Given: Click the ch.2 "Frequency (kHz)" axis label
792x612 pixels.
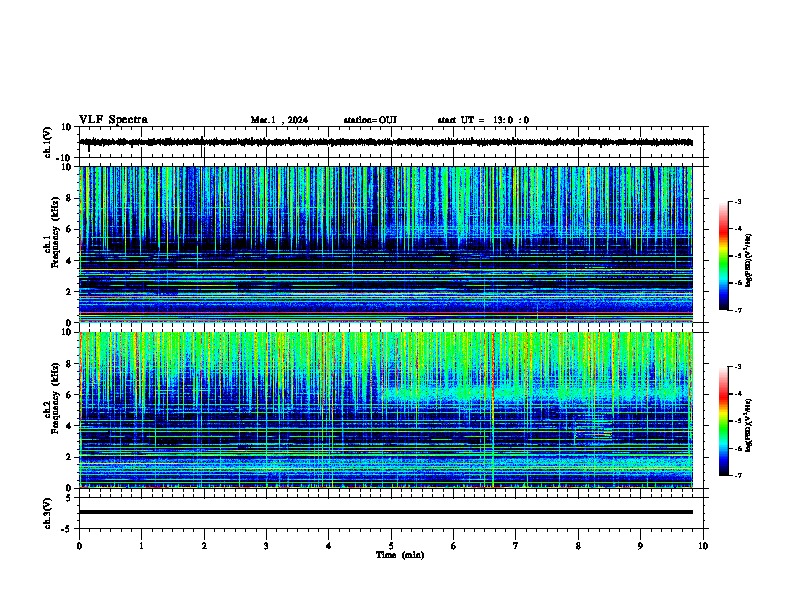Looking at the screenshot, I should coord(55,398).
